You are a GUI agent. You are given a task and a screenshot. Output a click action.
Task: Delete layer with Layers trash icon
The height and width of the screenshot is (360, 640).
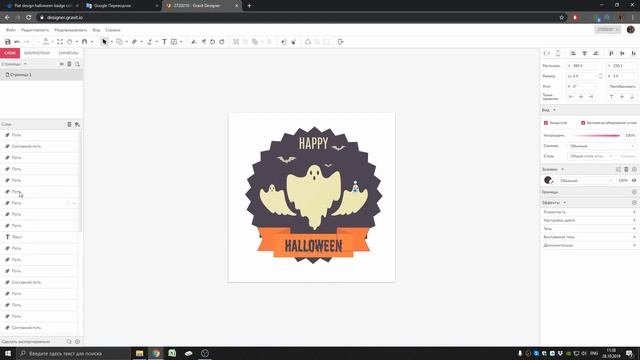point(69,124)
